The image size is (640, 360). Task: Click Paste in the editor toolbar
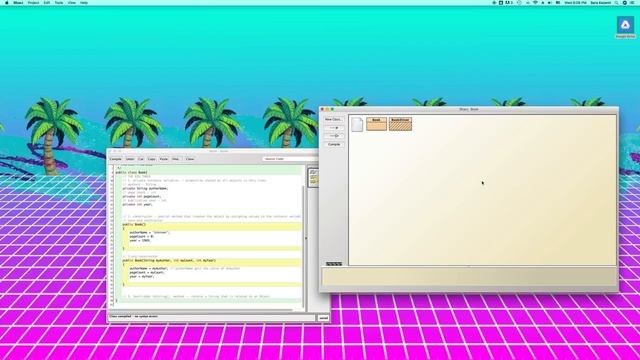[164, 159]
